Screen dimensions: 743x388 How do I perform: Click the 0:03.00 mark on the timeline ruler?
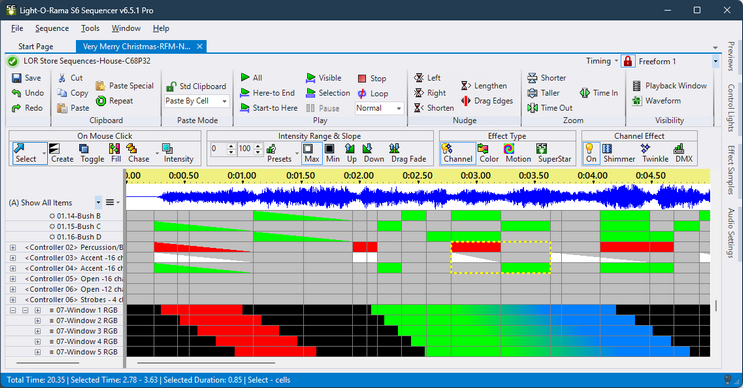click(475, 175)
